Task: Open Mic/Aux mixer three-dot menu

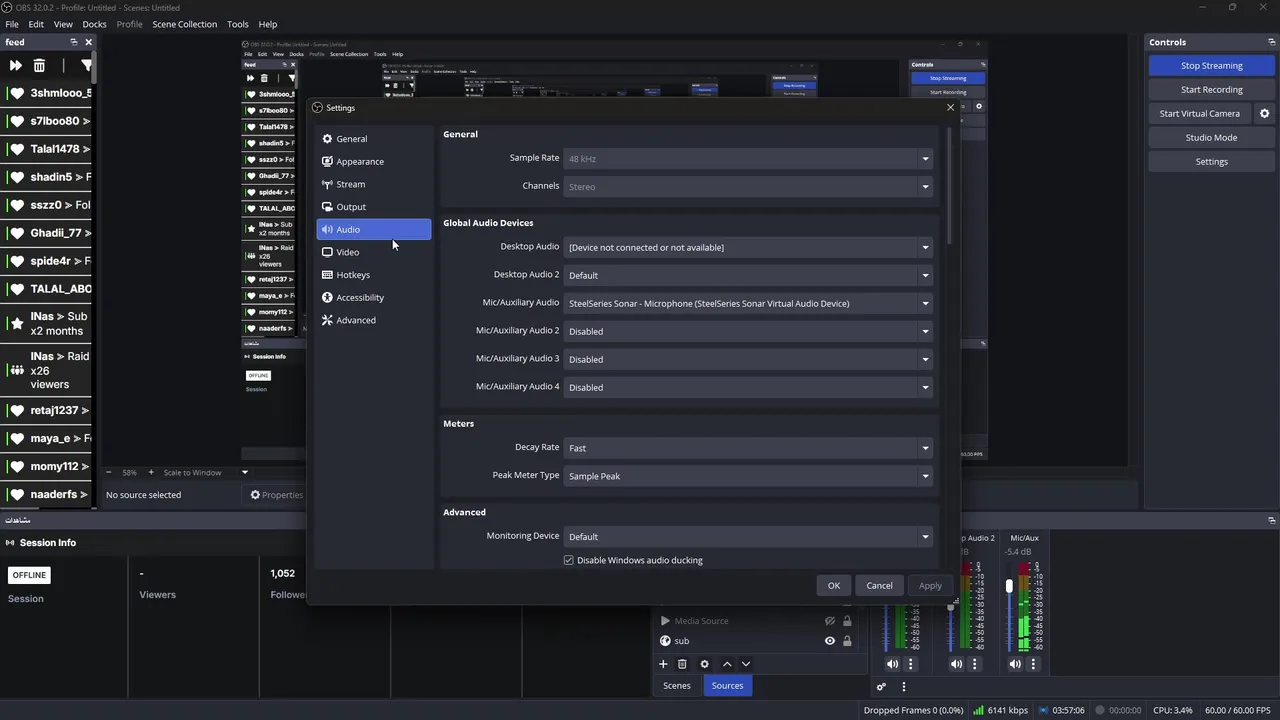Action: [x=1033, y=664]
